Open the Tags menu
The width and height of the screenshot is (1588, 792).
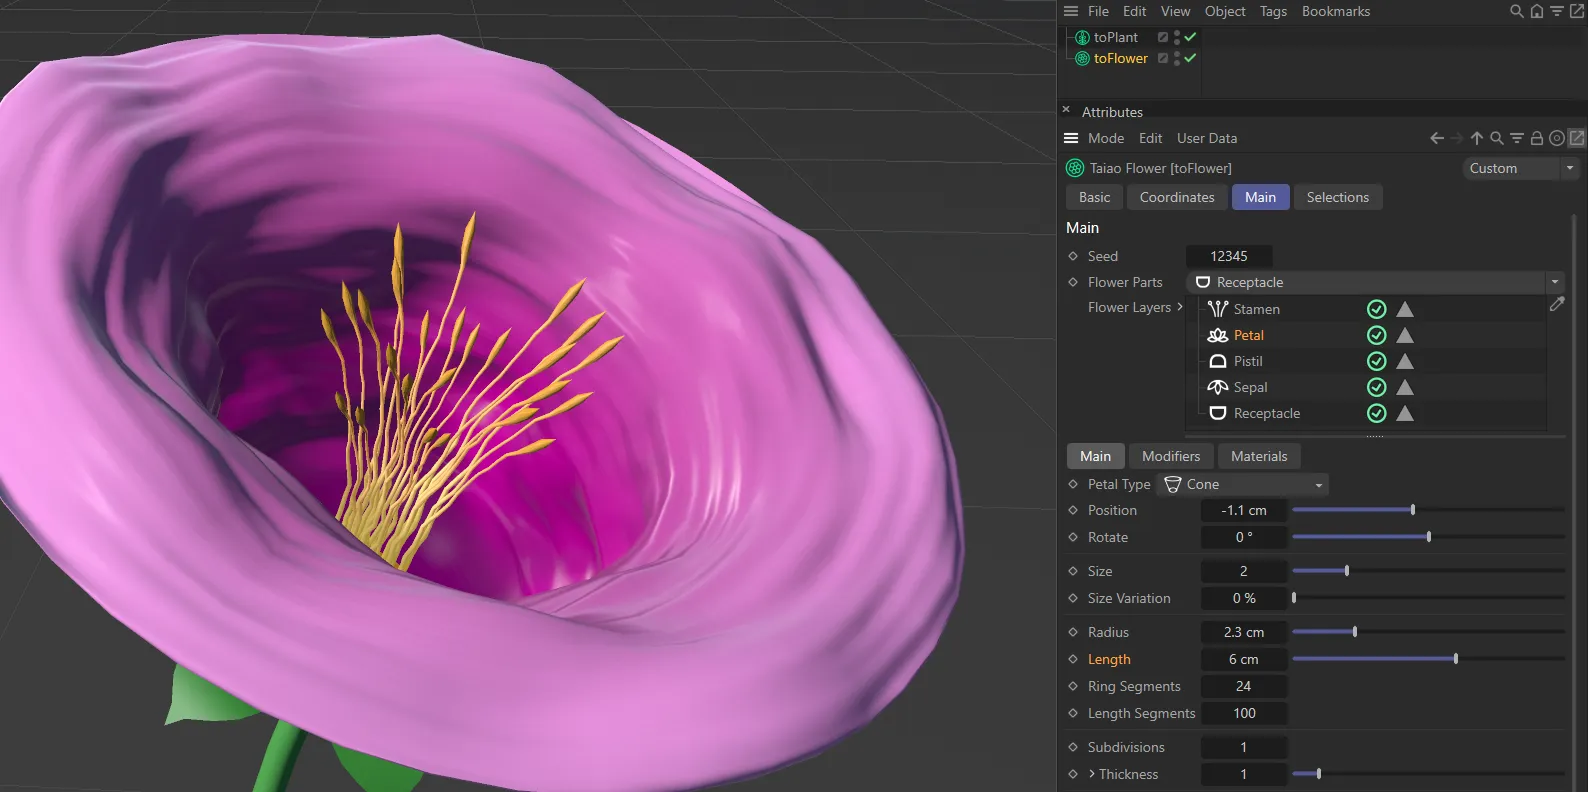click(x=1273, y=11)
